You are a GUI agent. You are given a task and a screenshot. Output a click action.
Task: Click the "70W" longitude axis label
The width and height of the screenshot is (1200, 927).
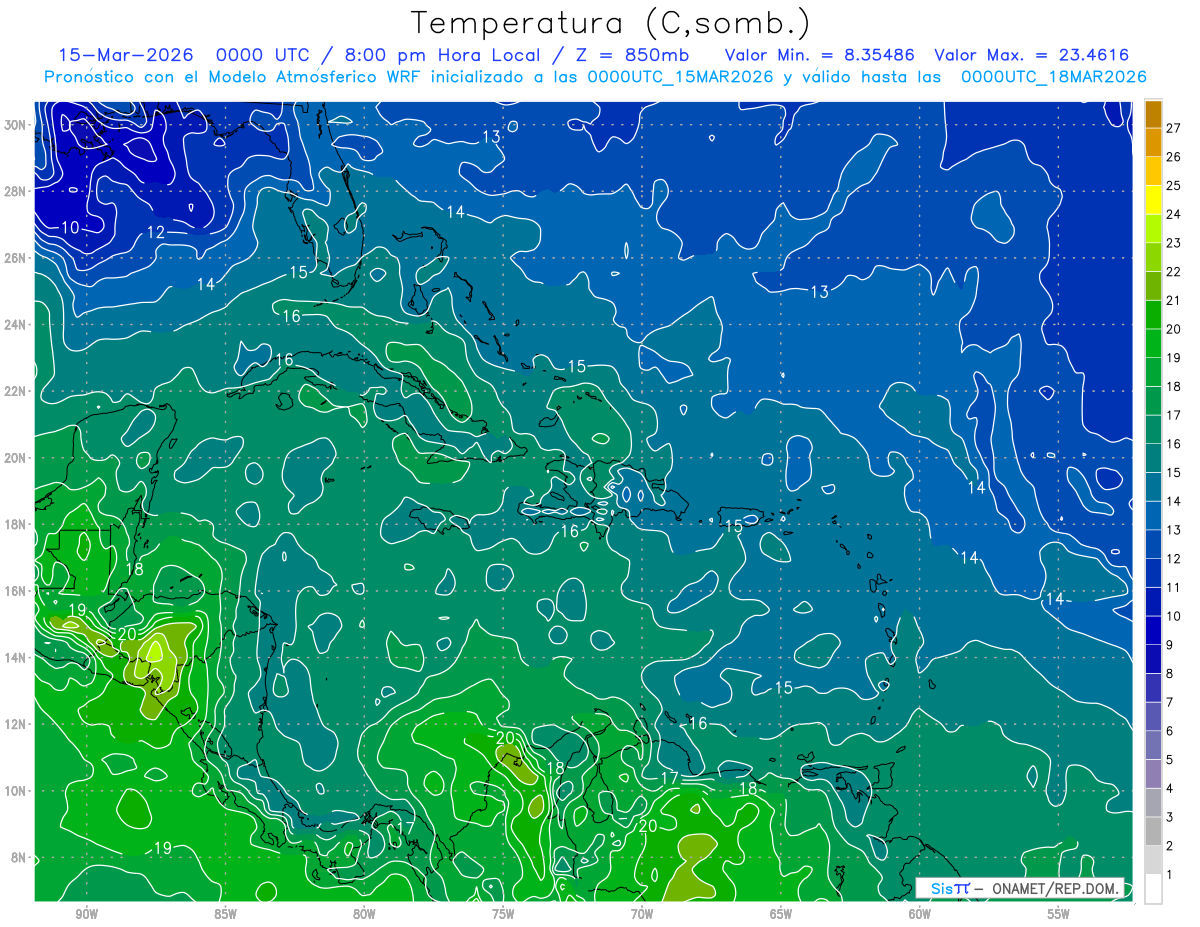click(x=642, y=915)
